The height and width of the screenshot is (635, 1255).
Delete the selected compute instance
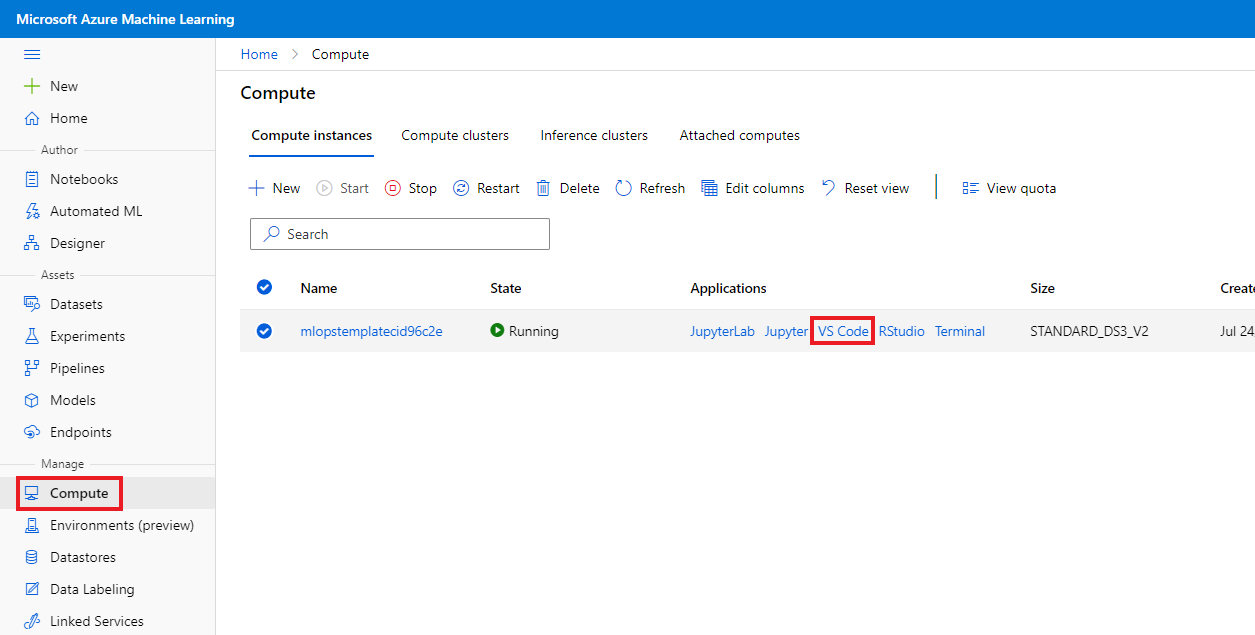click(567, 188)
